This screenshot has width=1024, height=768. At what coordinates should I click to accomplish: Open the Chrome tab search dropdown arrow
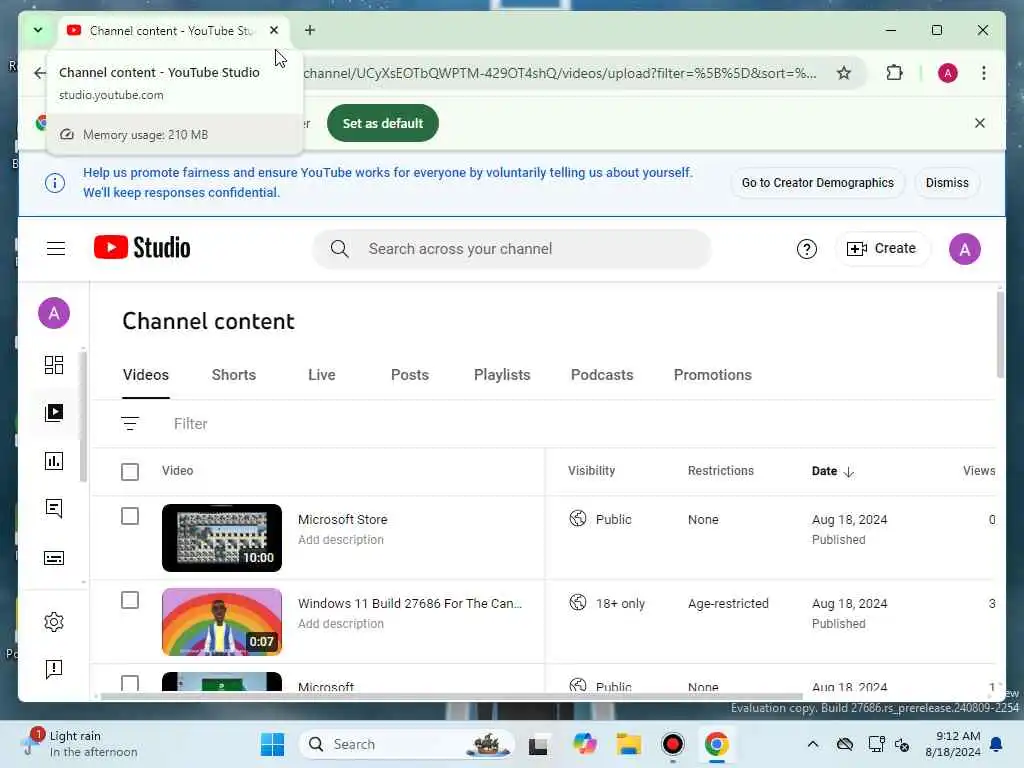pyautogui.click(x=38, y=30)
